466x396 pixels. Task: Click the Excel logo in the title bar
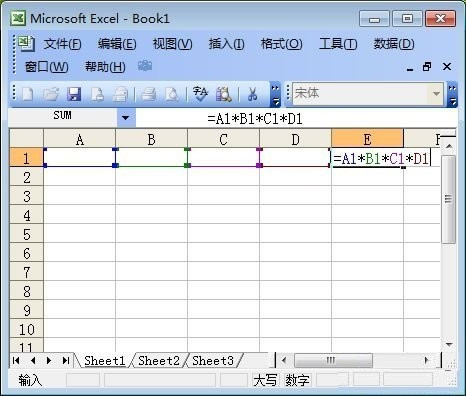click(18, 18)
